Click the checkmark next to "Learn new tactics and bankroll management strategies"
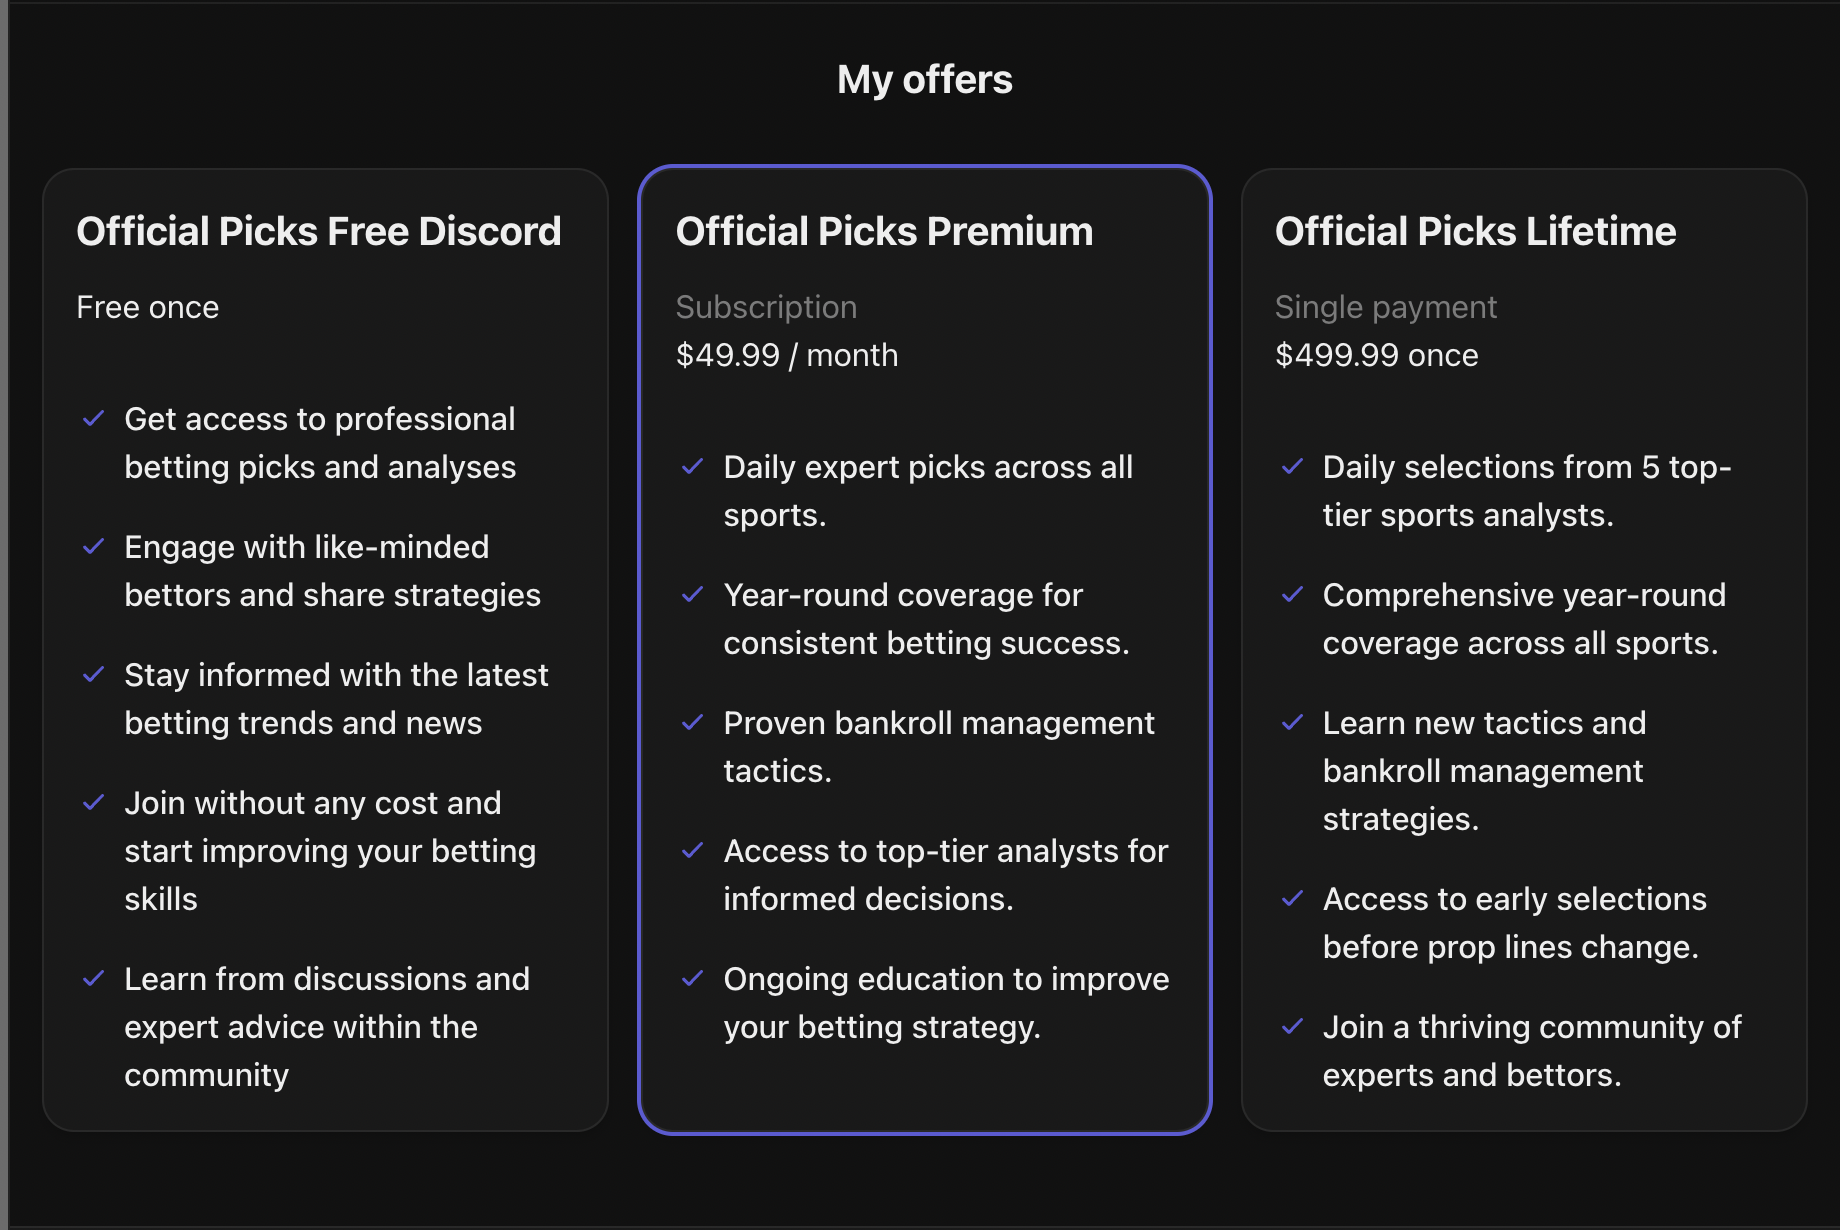1840x1230 pixels. [1294, 722]
